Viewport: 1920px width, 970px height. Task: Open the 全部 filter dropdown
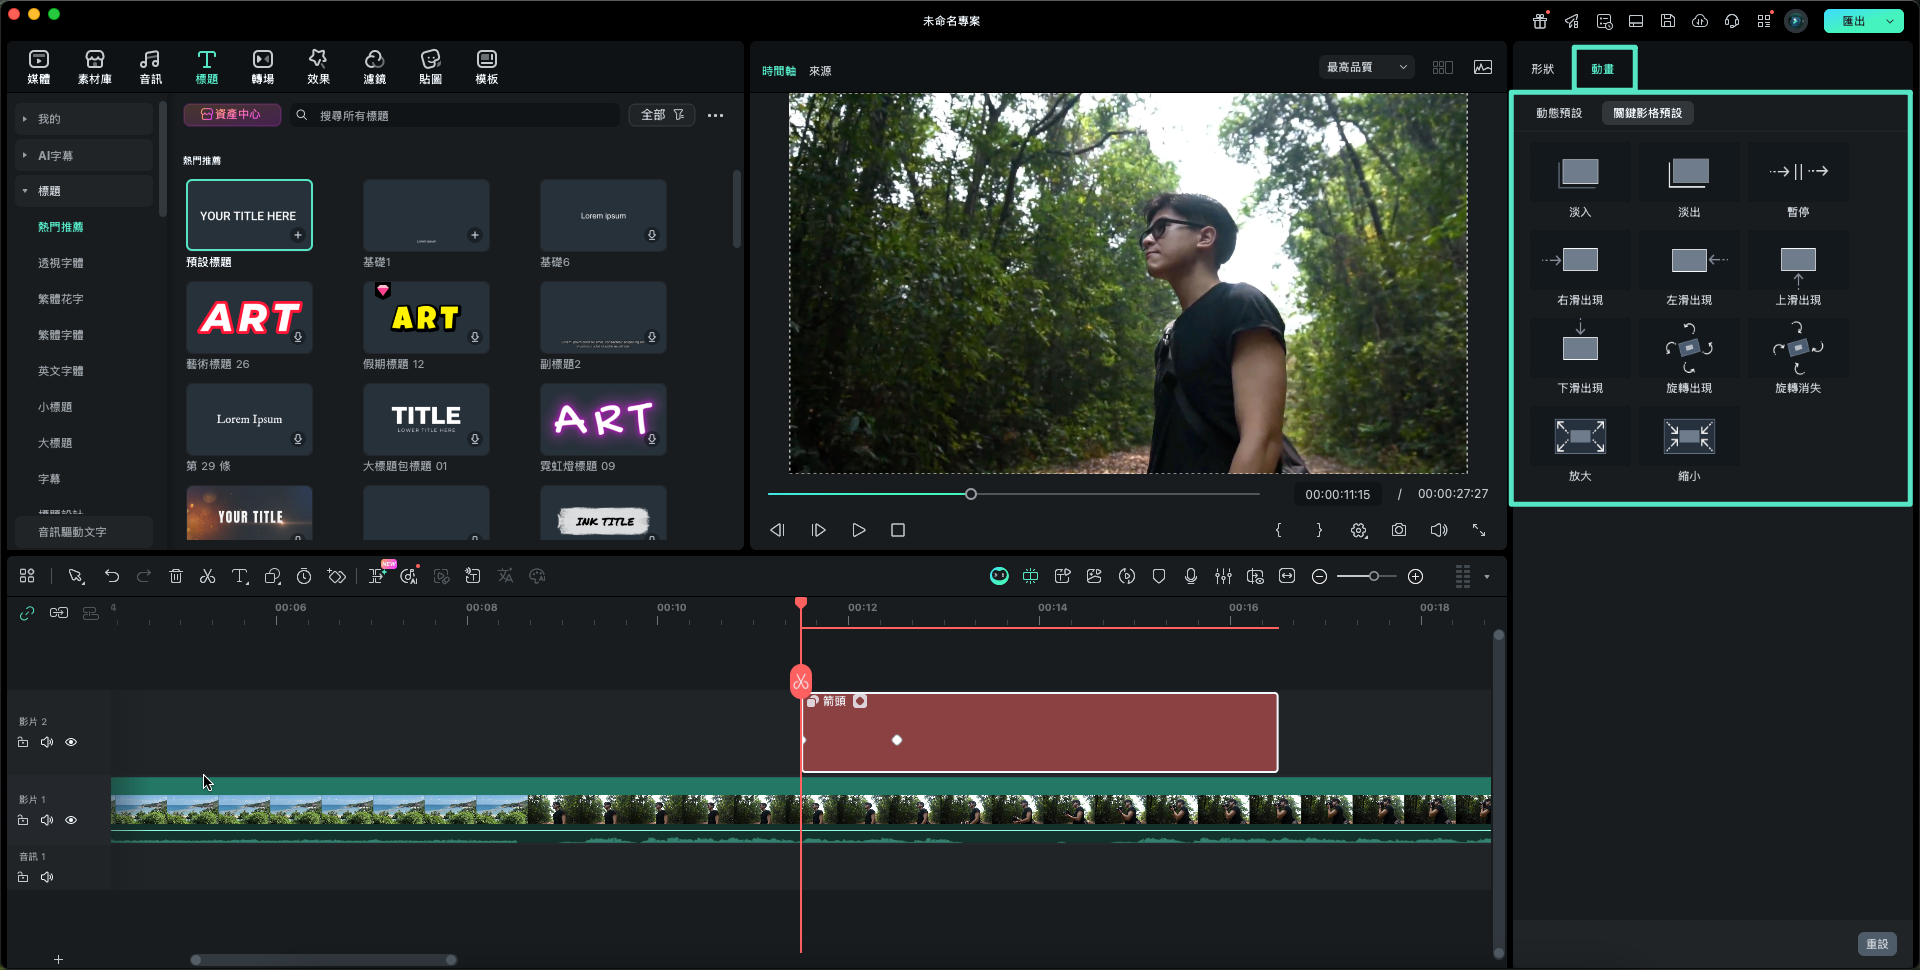(x=662, y=115)
